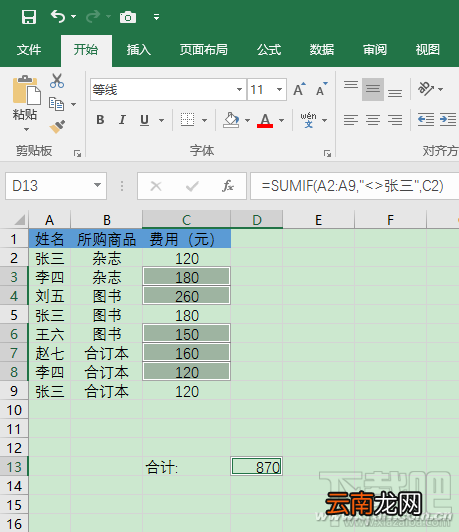The height and width of the screenshot is (532, 459).
Task: Open the Undo history dropdown arrow
Action: [x=74, y=16]
